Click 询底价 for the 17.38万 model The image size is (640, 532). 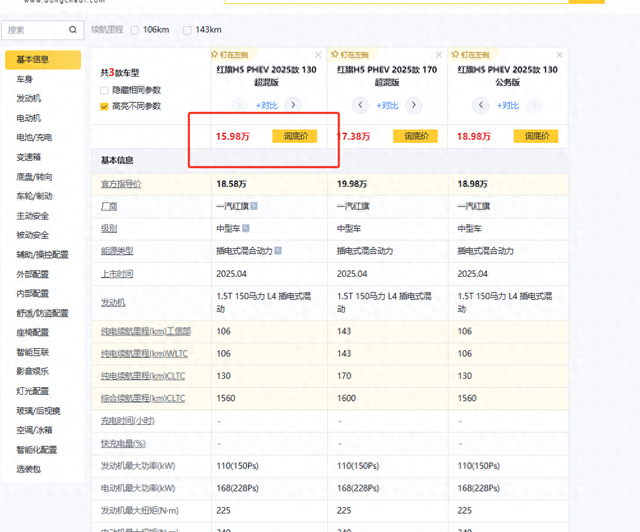415,136
